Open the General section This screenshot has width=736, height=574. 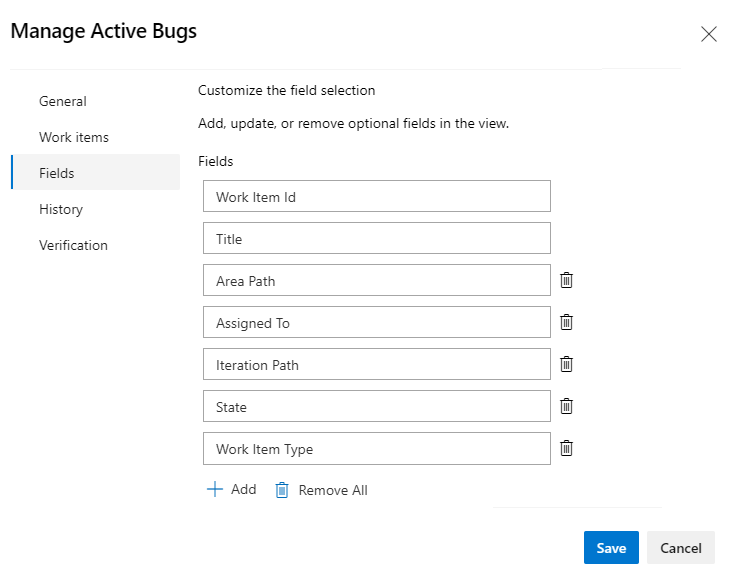click(x=95, y=101)
